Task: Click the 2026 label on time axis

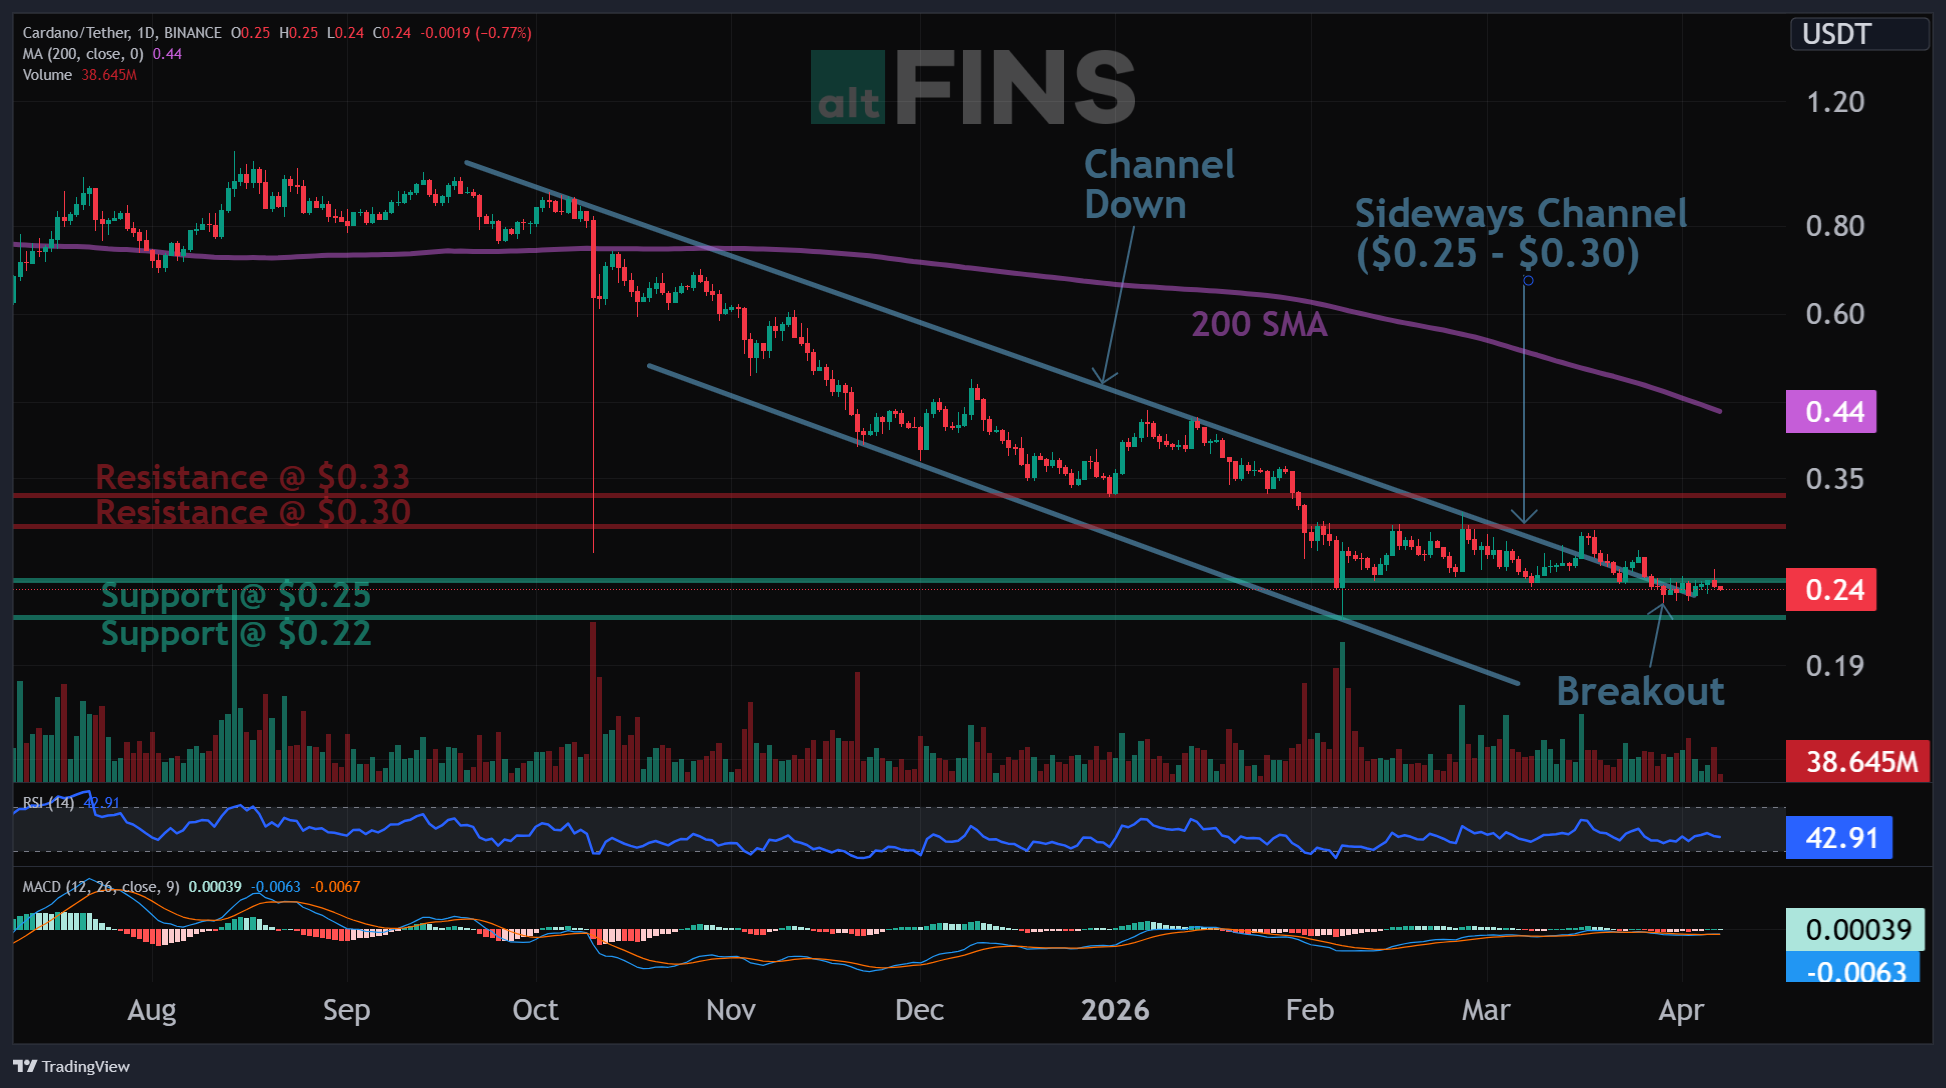Action: (1115, 1010)
